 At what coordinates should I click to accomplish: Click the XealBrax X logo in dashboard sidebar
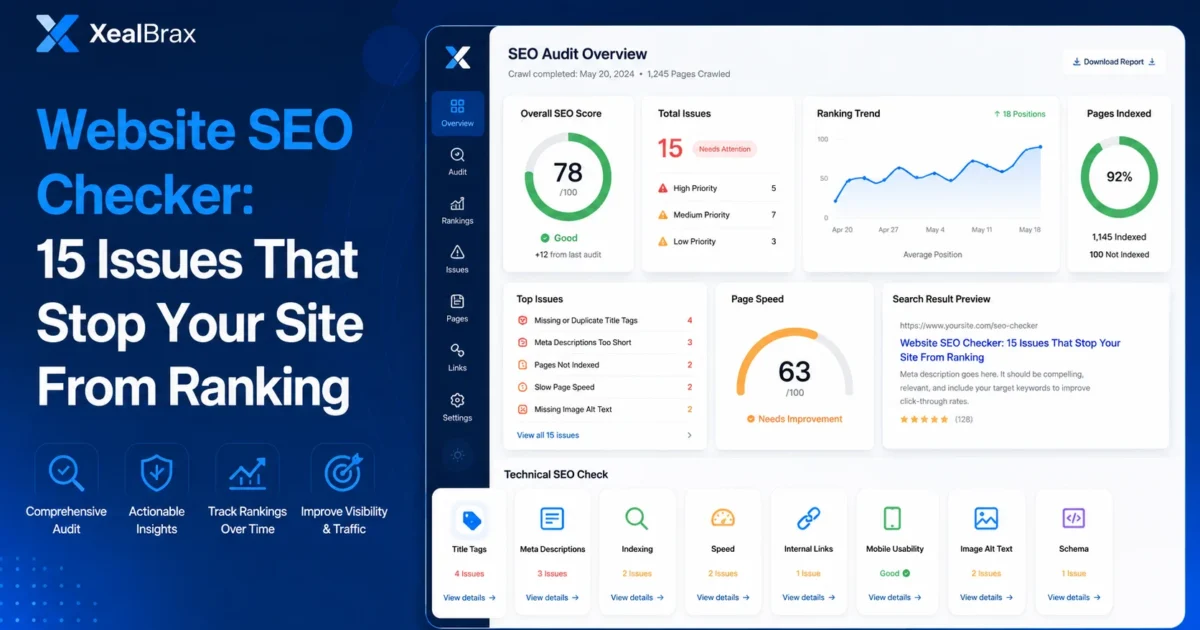(x=457, y=58)
